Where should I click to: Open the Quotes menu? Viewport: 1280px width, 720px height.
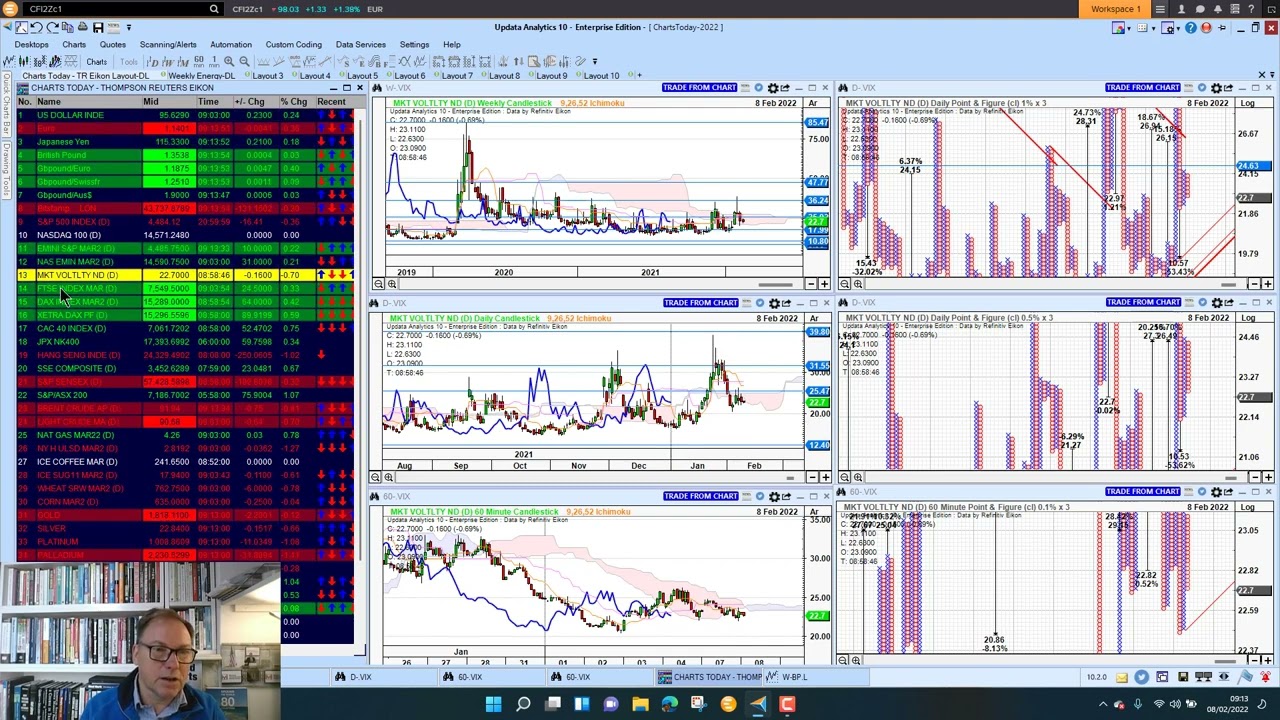pos(112,44)
